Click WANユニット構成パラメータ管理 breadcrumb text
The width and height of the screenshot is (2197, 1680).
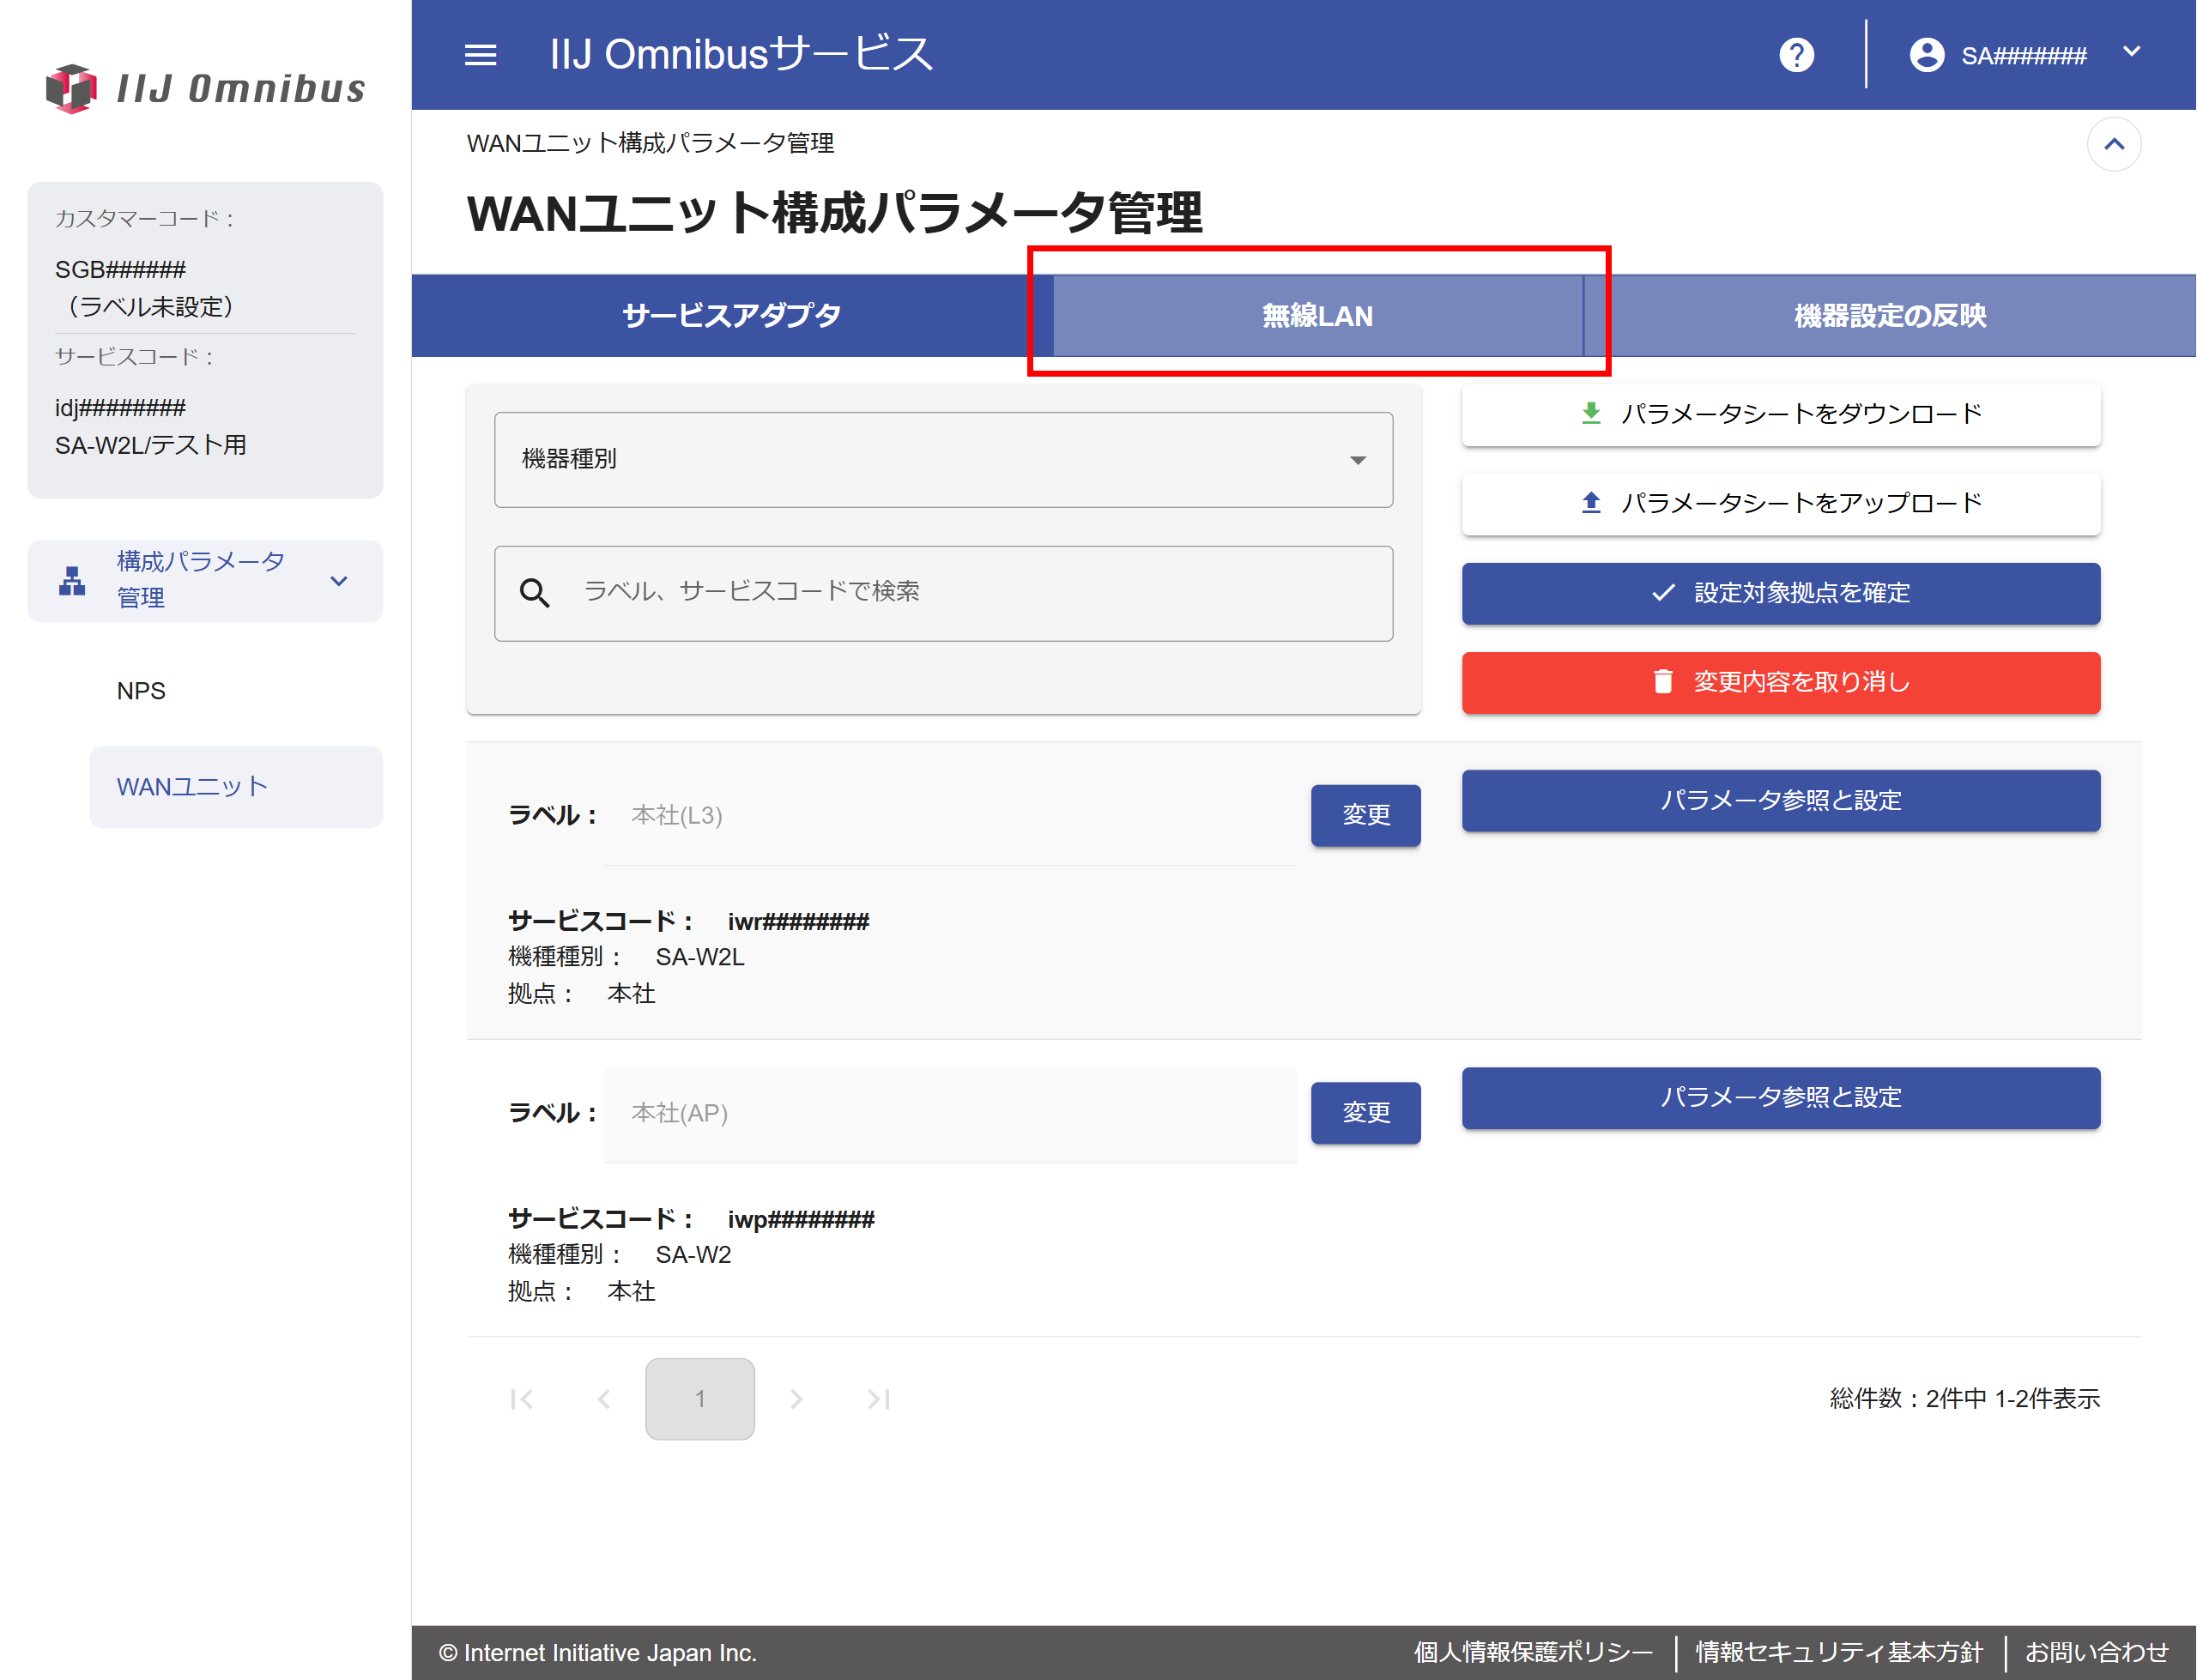(x=650, y=143)
